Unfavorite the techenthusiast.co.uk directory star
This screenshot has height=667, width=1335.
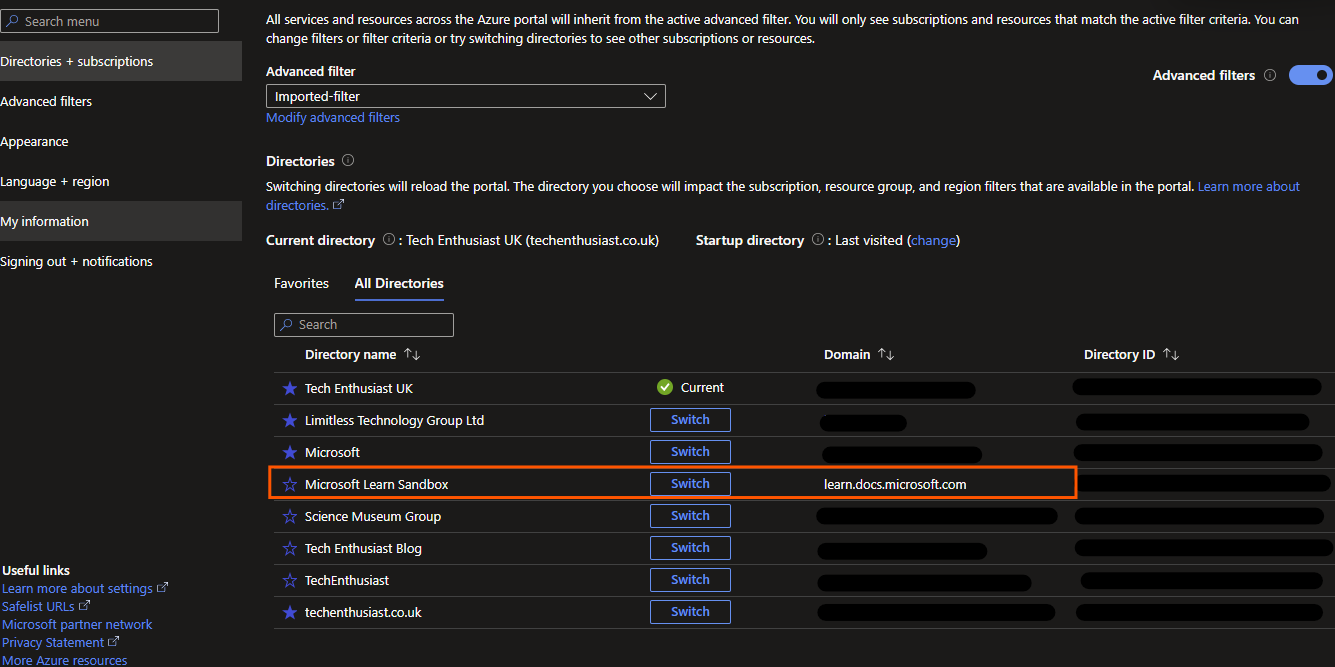289,611
